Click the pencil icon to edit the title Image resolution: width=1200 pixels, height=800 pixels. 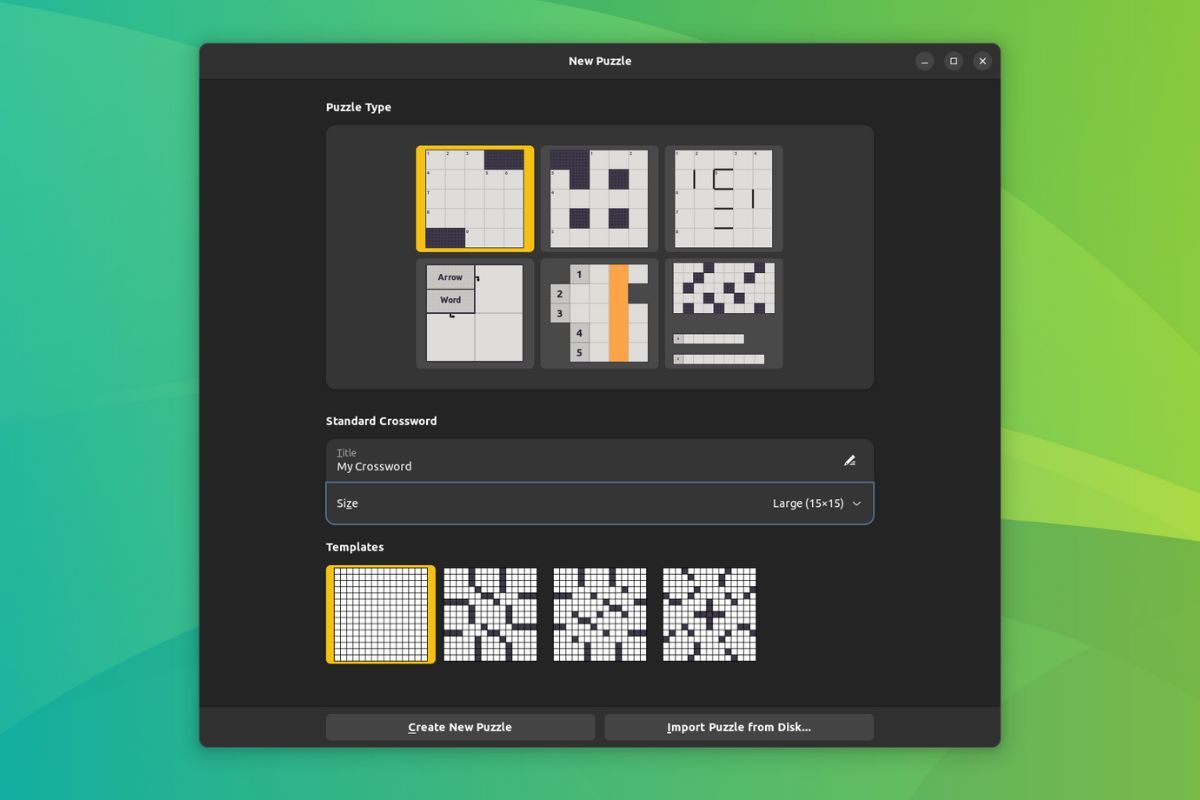(x=849, y=460)
